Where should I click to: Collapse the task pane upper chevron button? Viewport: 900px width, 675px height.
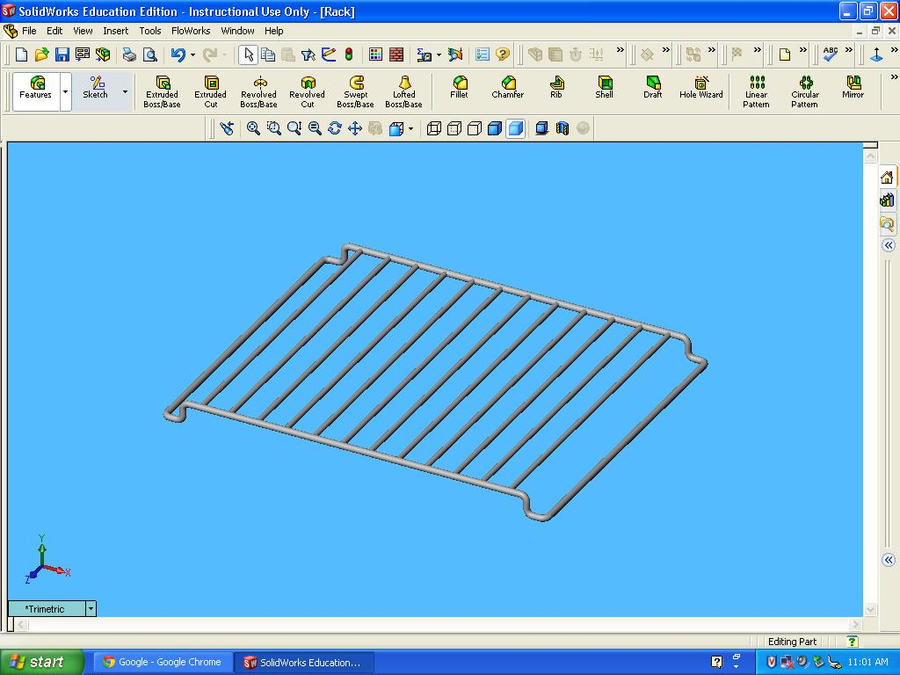(889, 246)
